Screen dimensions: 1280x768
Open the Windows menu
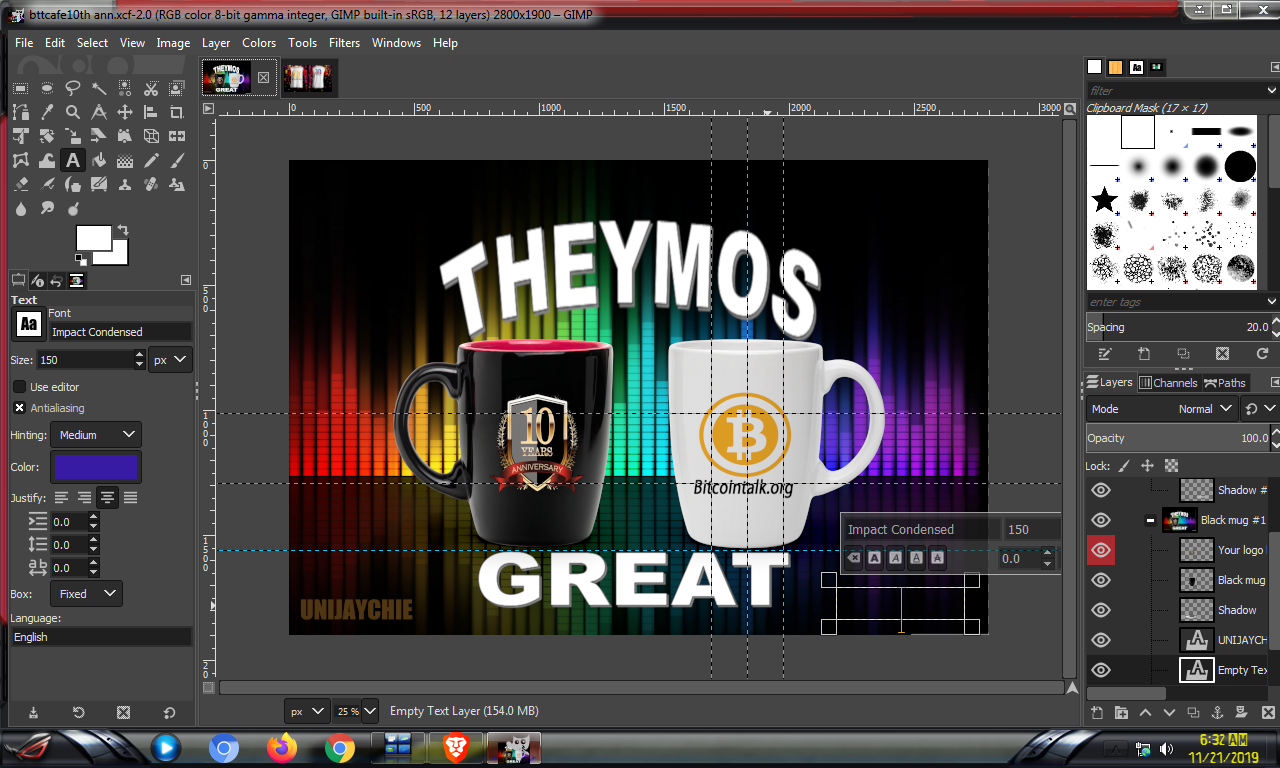point(396,43)
